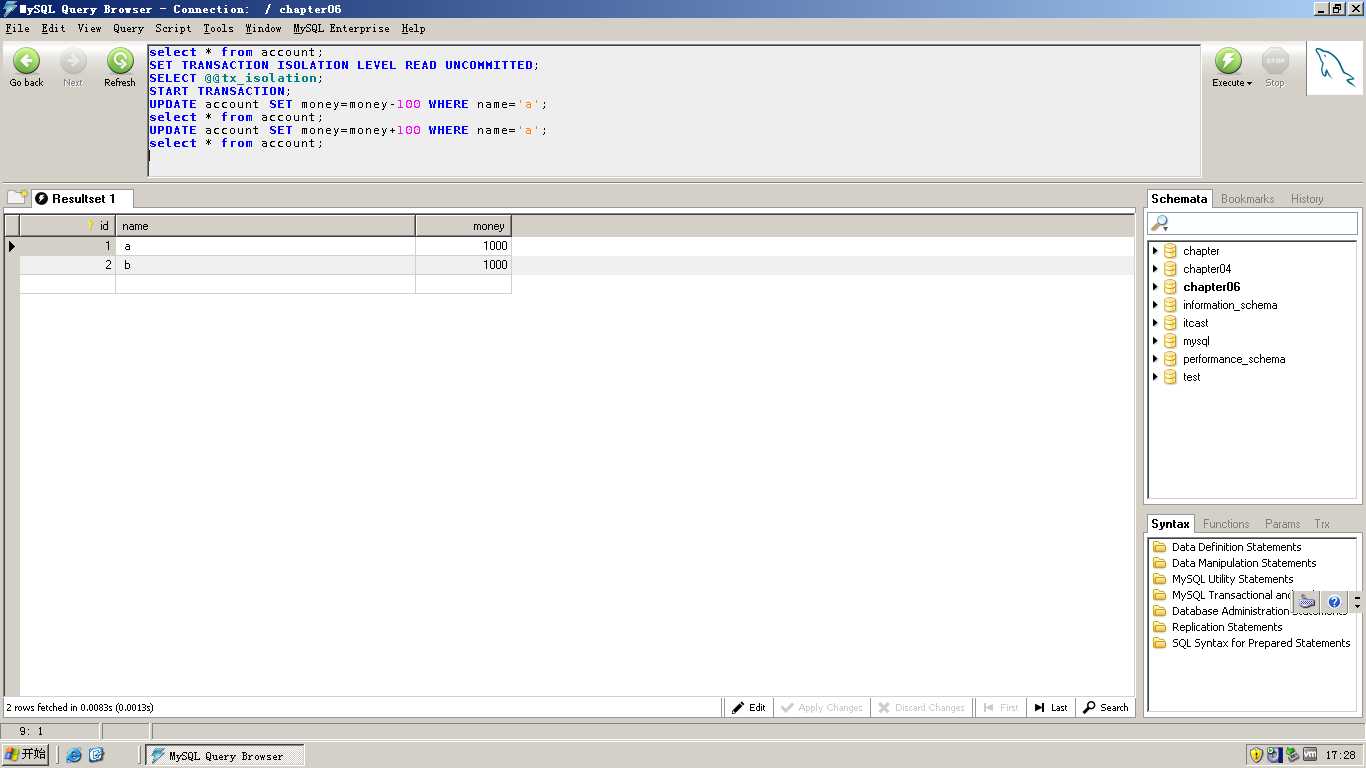Switch to the History tab
1366x768 pixels.
(1306, 199)
